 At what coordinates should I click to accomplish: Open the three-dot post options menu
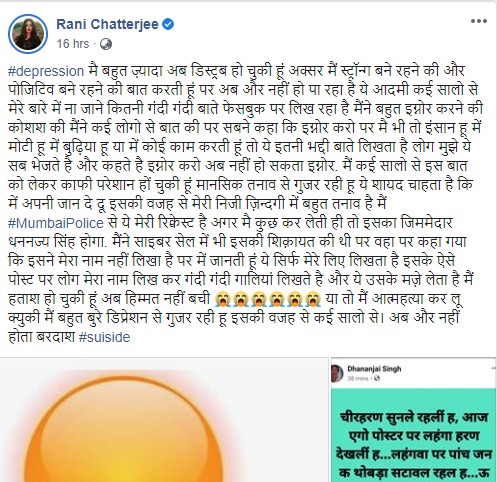coord(479,21)
